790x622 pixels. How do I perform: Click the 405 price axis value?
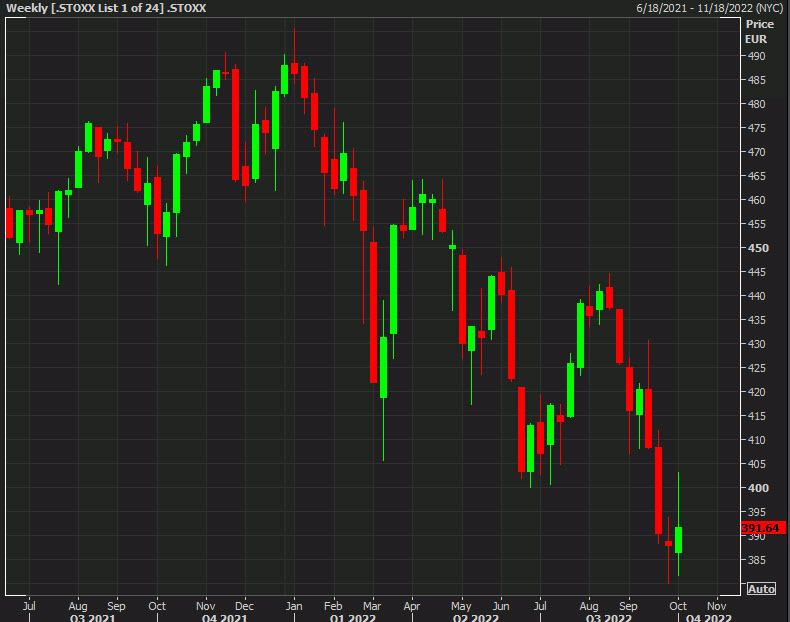click(x=756, y=464)
